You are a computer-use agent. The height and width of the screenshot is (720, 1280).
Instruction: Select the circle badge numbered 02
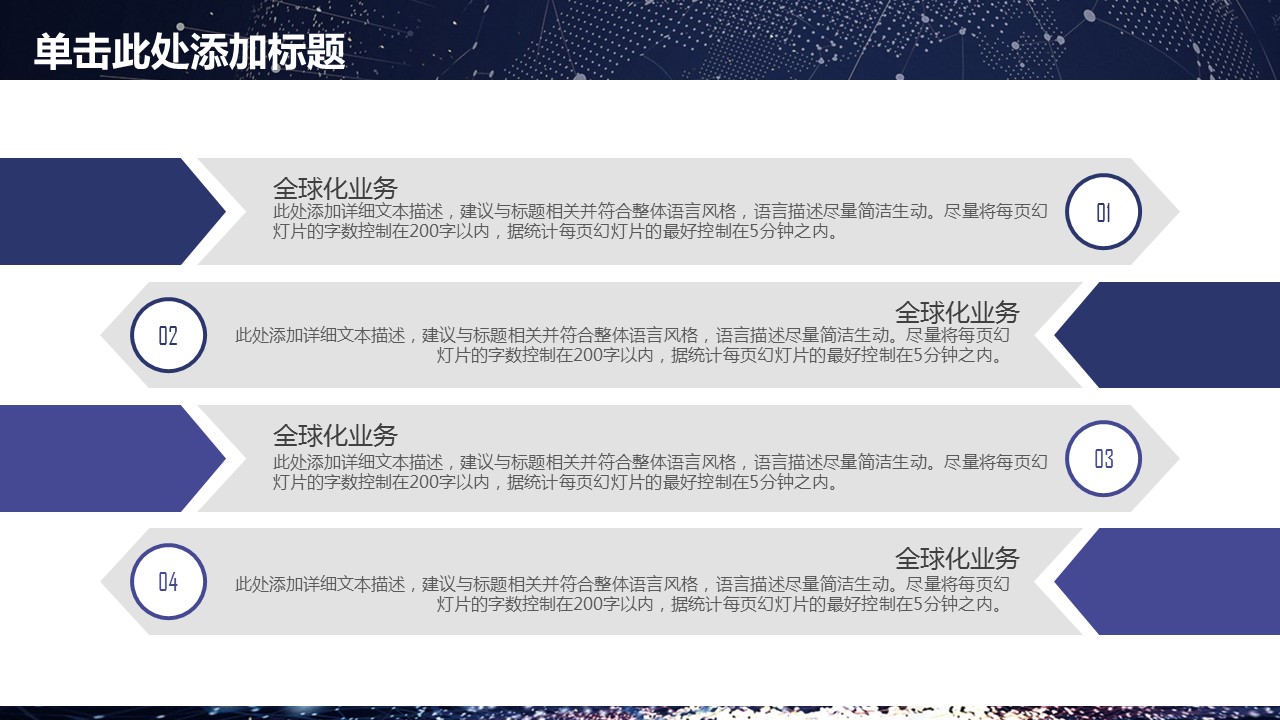pyautogui.click(x=168, y=335)
